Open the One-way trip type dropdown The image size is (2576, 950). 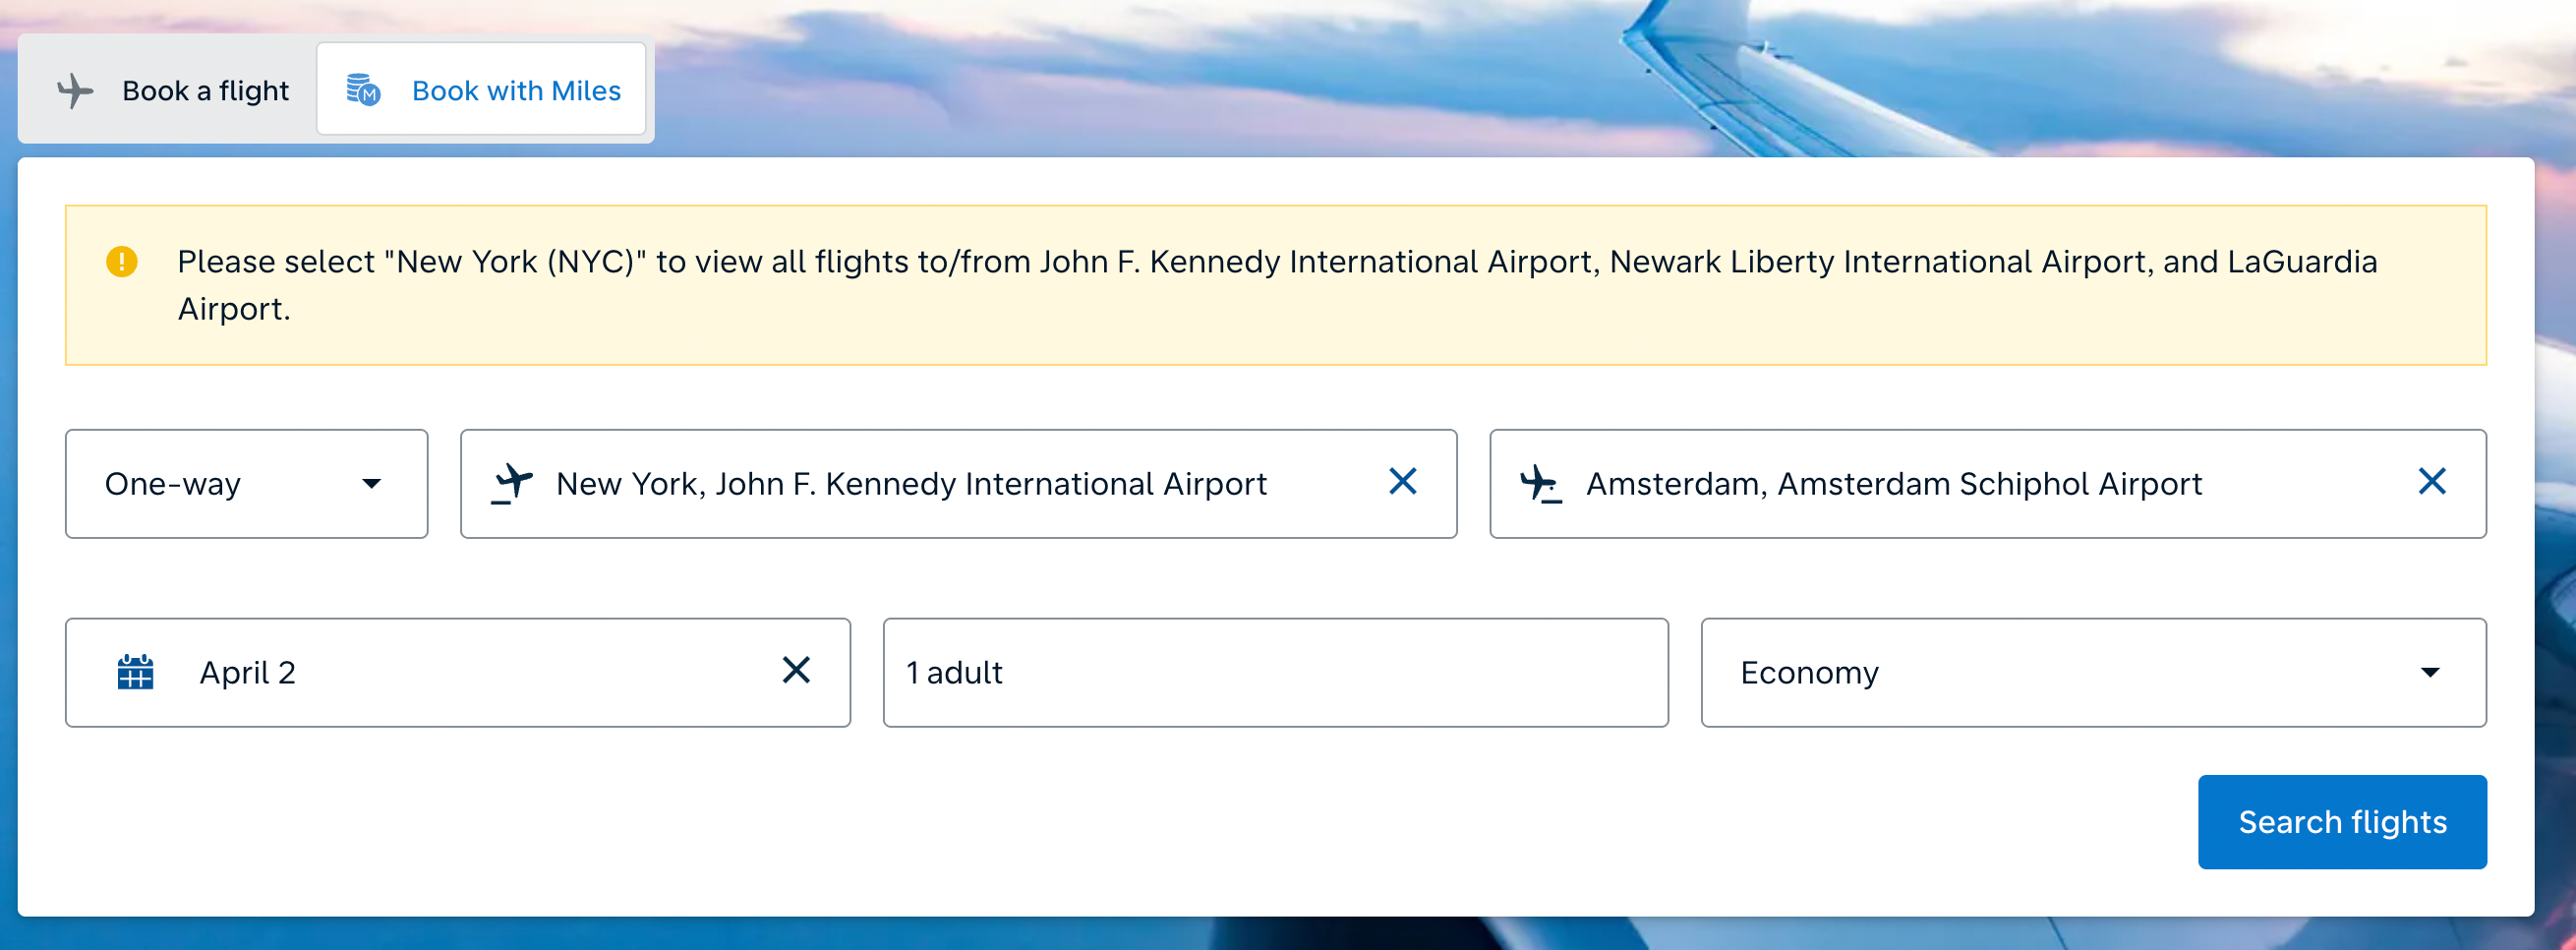[246, 484]
